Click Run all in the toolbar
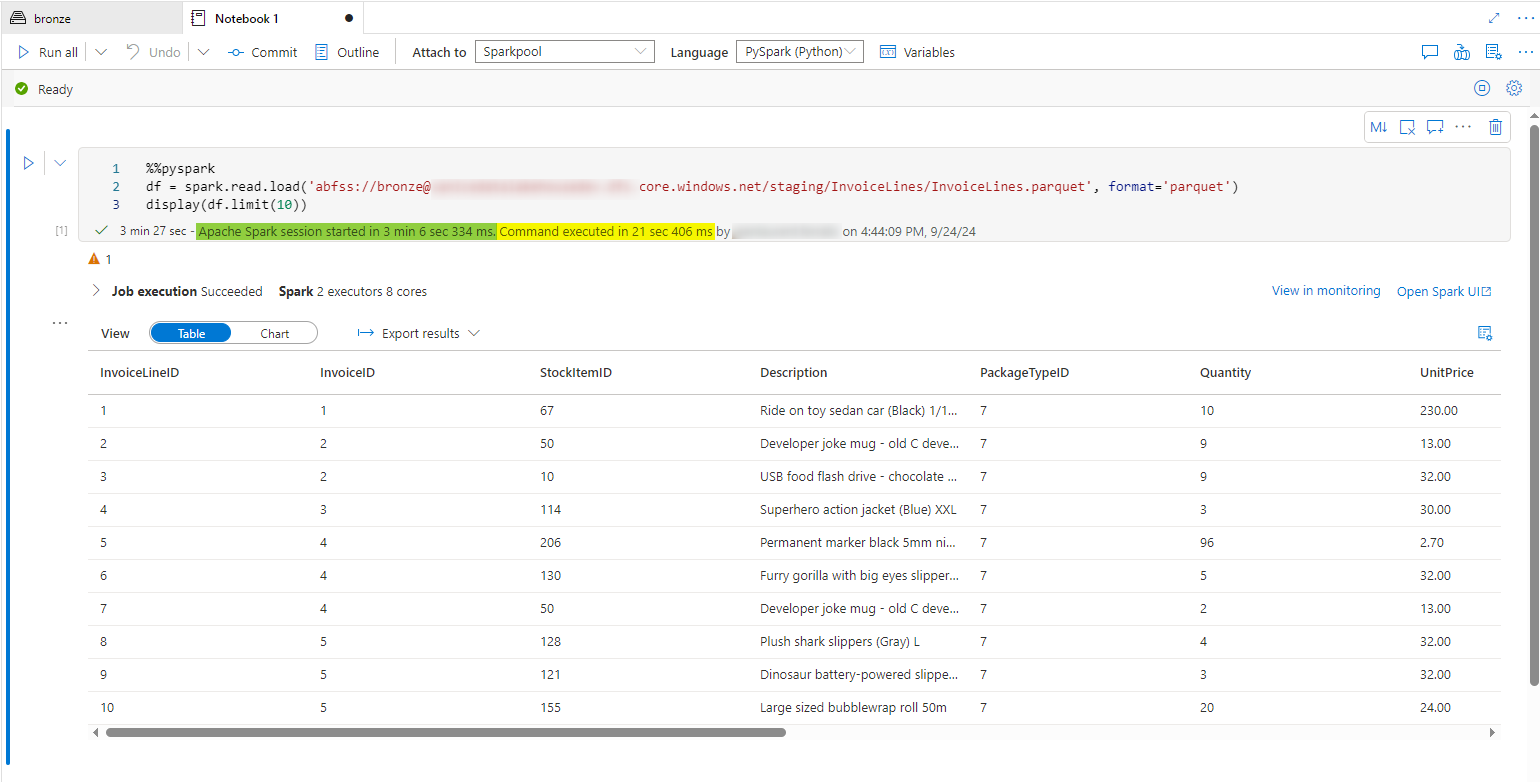Image resolution: width=1540 pixels, height=782 pixels. pyautogui.click(x=47, y=52)
